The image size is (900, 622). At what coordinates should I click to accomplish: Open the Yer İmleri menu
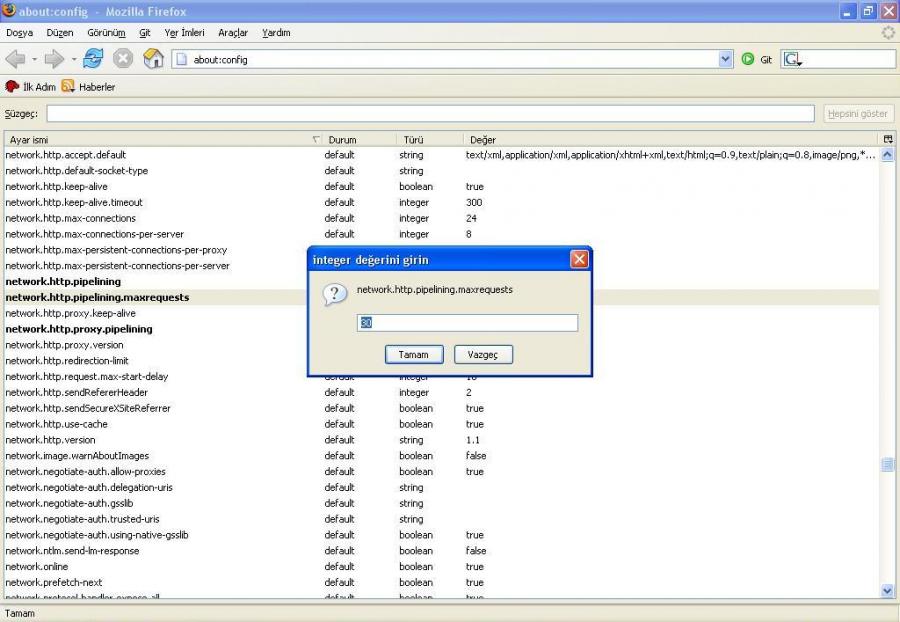tap(184, 33)
